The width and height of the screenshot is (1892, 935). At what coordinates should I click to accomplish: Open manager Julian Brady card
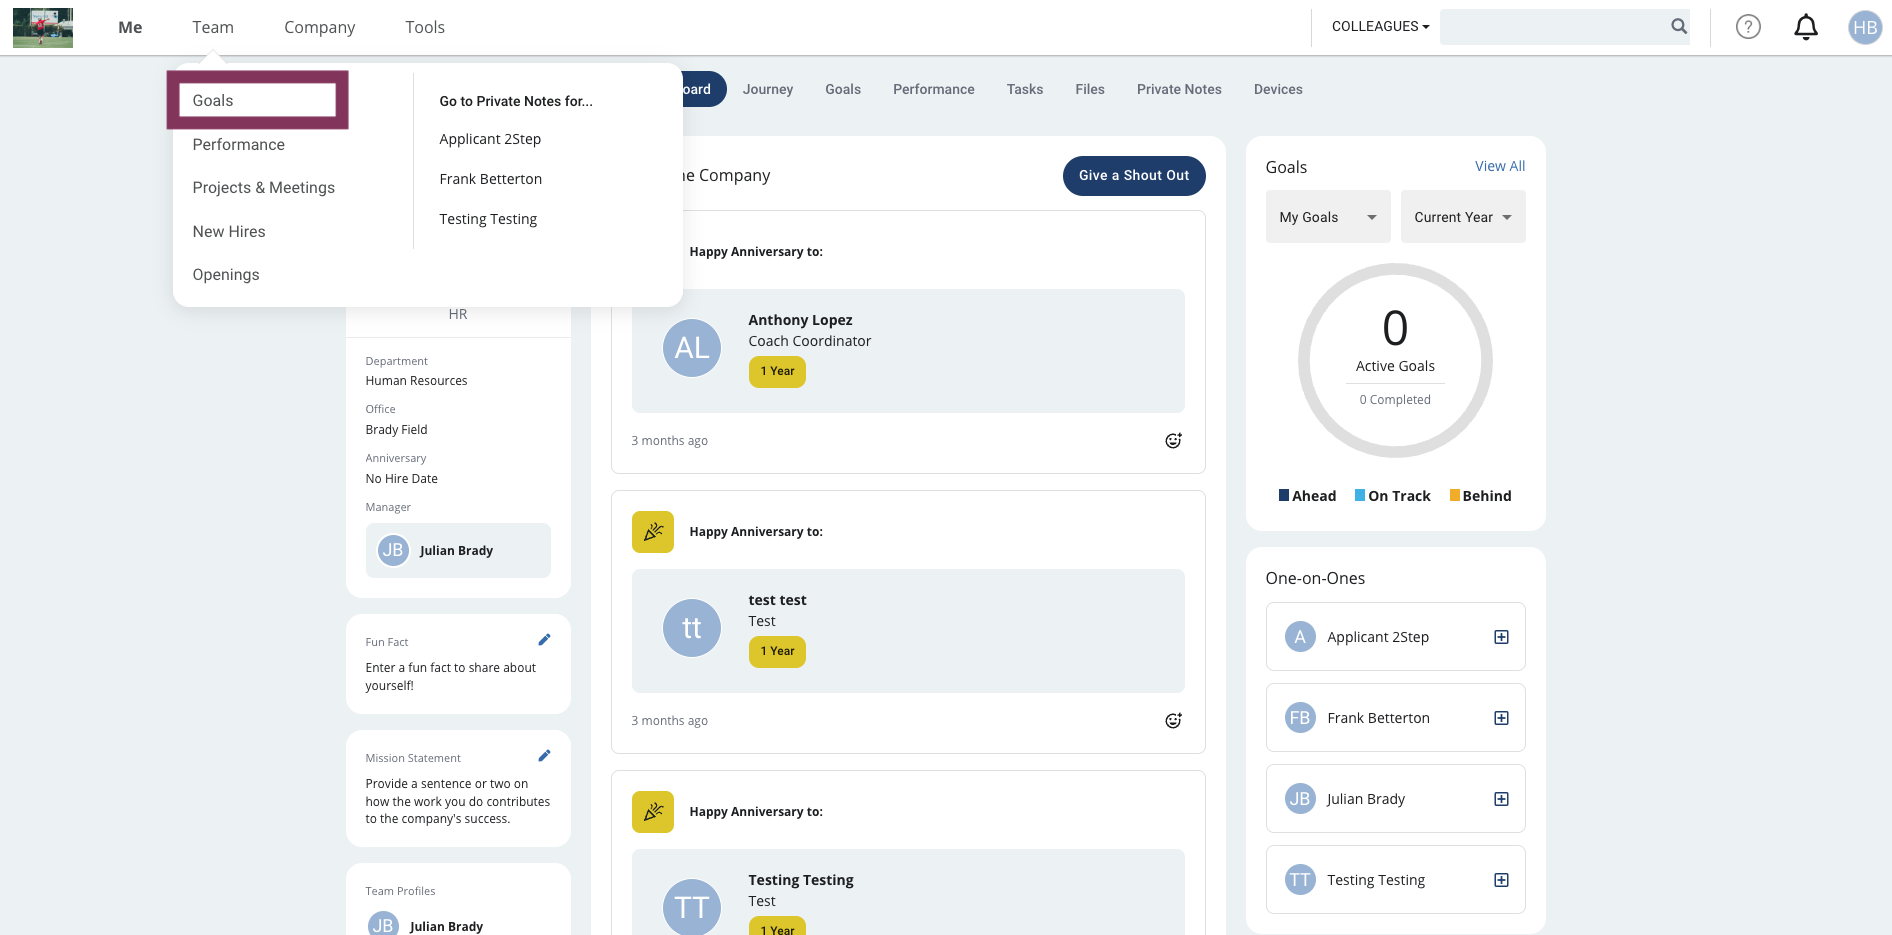click(x=458, y=550)
